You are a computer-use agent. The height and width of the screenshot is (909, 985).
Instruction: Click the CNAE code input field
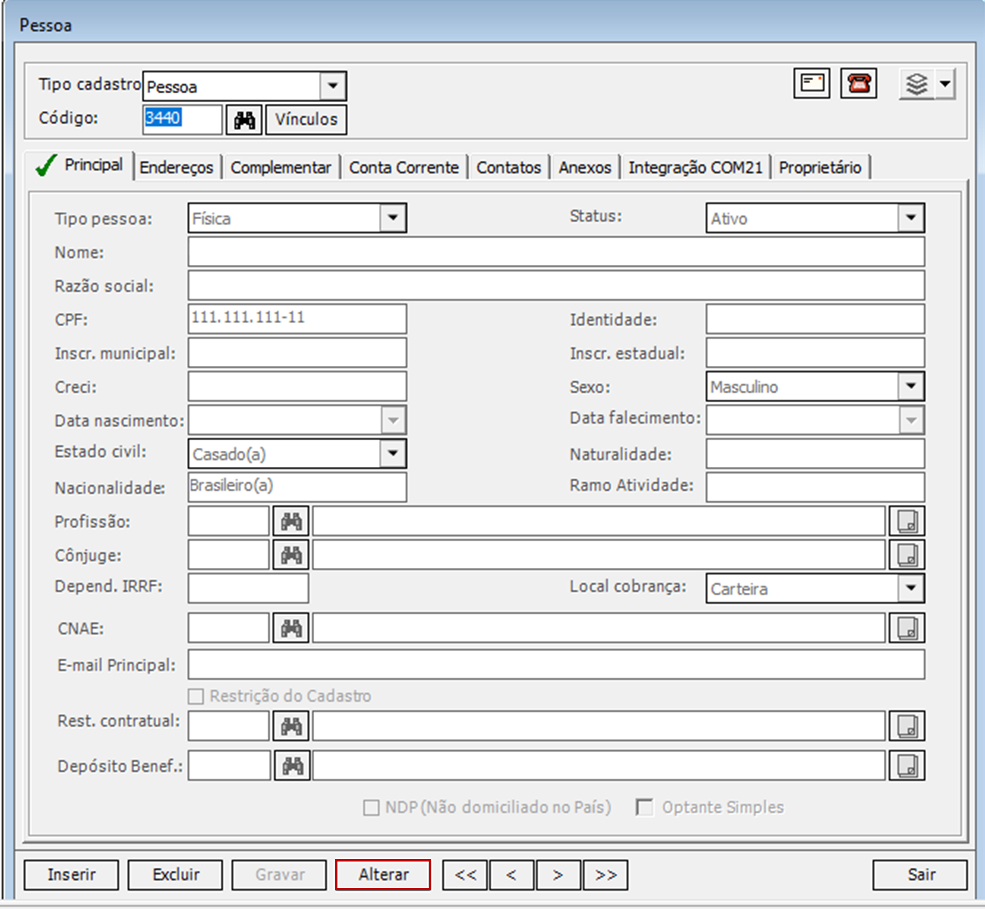coord(229,628)
